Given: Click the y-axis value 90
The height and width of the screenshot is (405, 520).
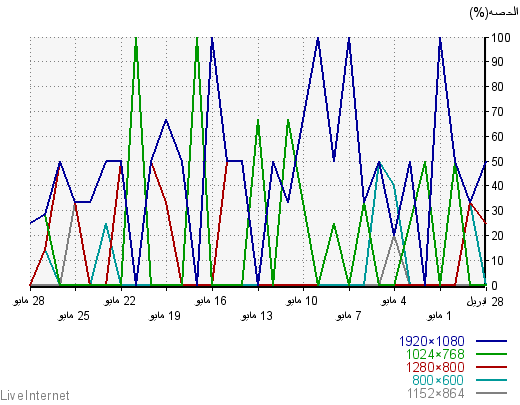Looking at the screenshot, I should pyautogui.click(x=497, y=62).
